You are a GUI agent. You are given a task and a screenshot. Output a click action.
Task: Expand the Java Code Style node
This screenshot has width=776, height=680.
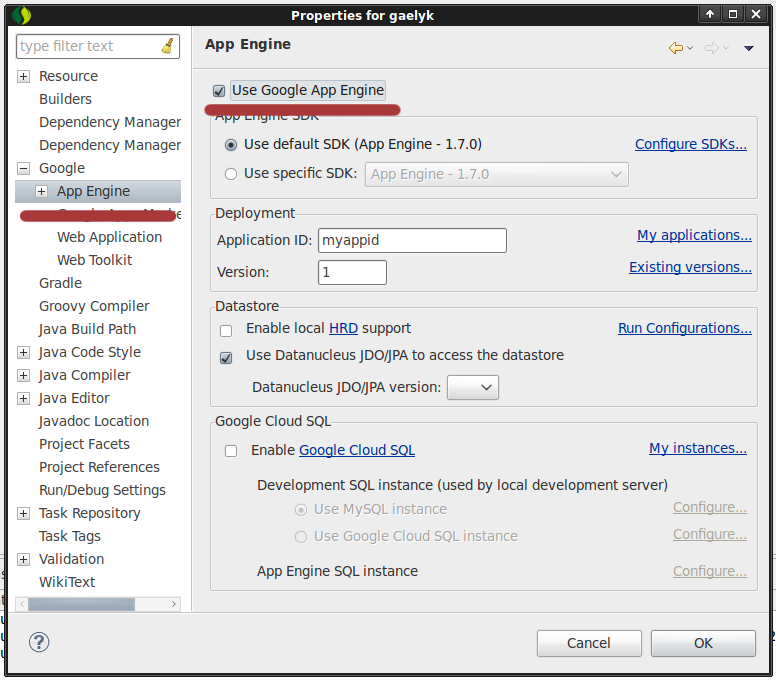tap(23, 352)
